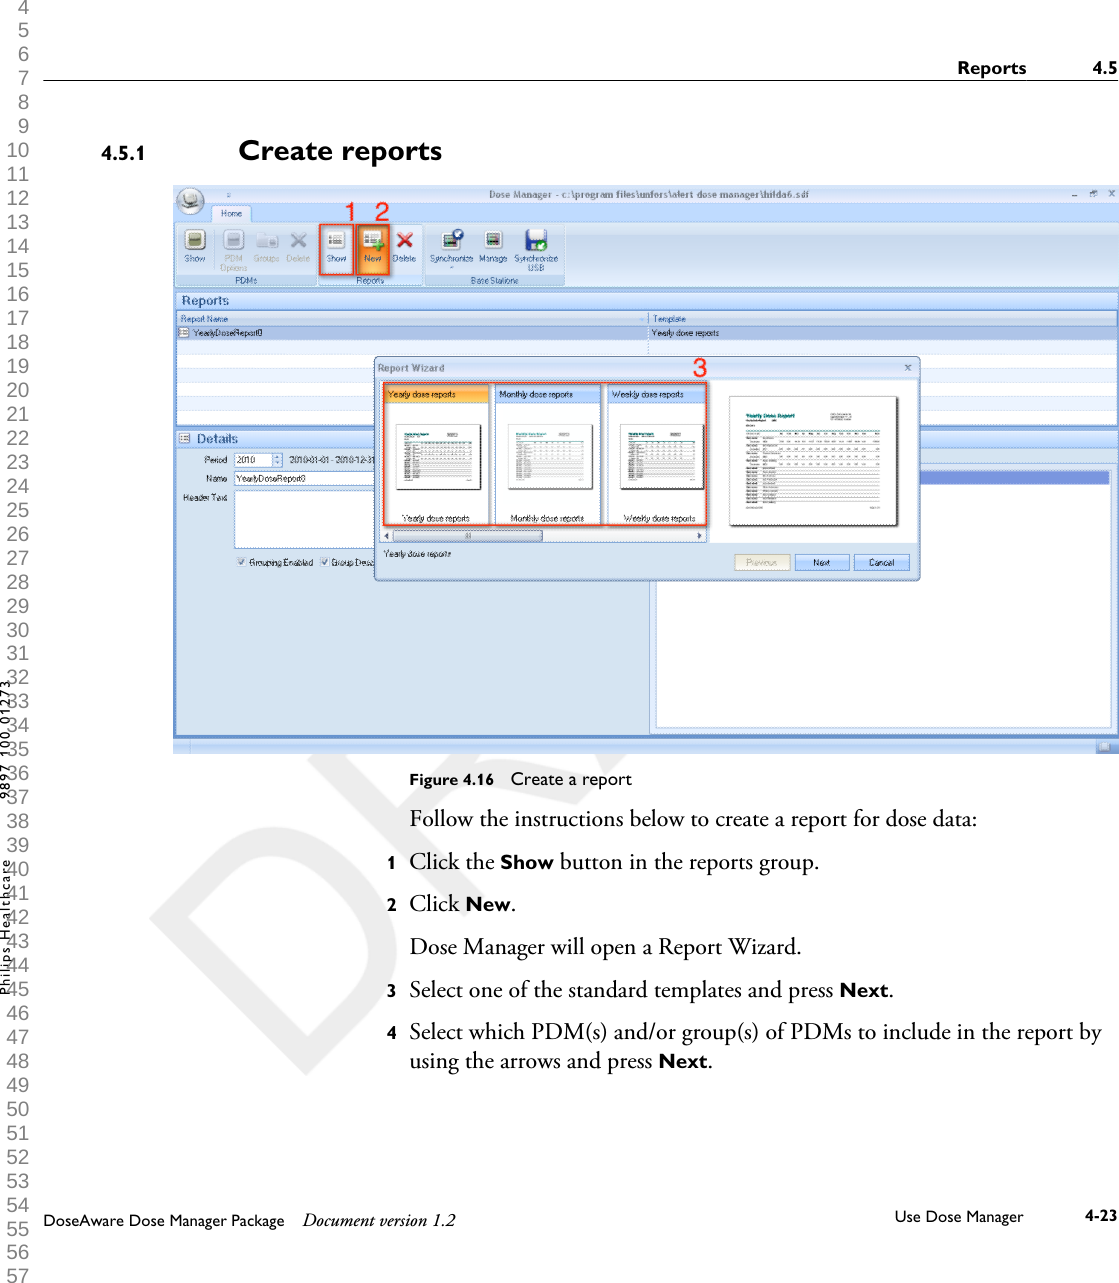Collapse the Details section header
This screenshot has height=1283, width=1119.
pyautogui.click(x=184, y=437)
